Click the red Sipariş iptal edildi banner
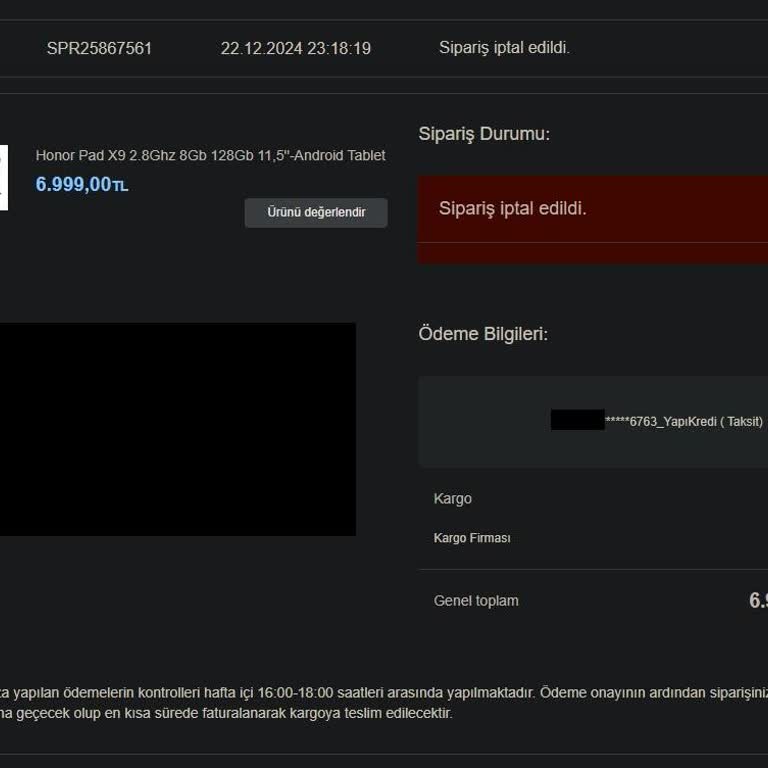Viewport: 768px width, 768px height. pyautogui.click(x=592, y=220)
